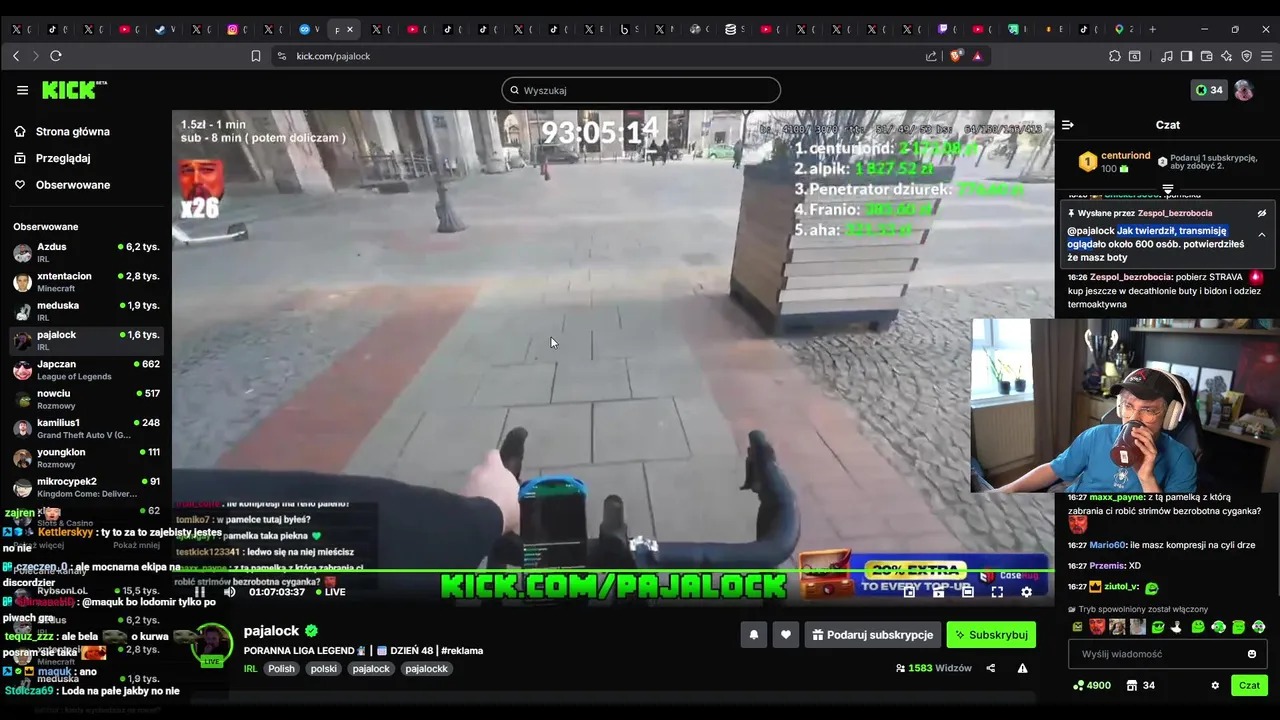Open a new browser tab
1280x720 pixels.
coord(1152,29)
